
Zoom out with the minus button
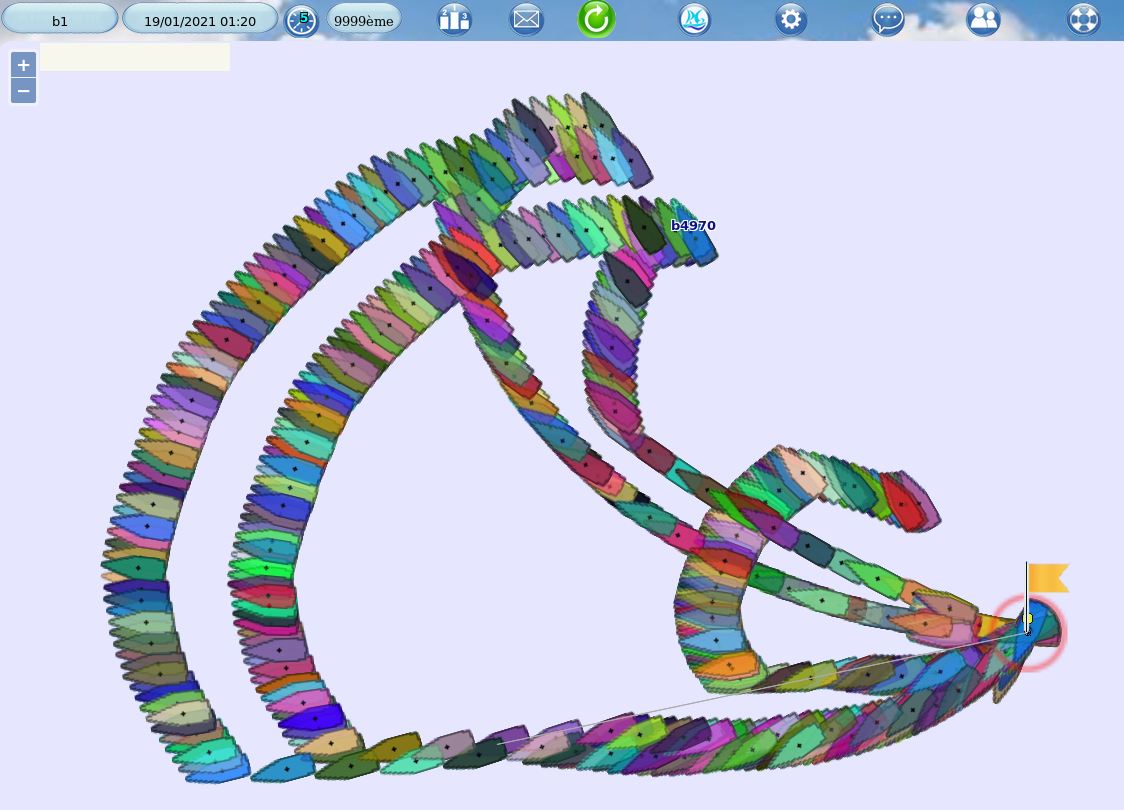(x=24, y=91)
